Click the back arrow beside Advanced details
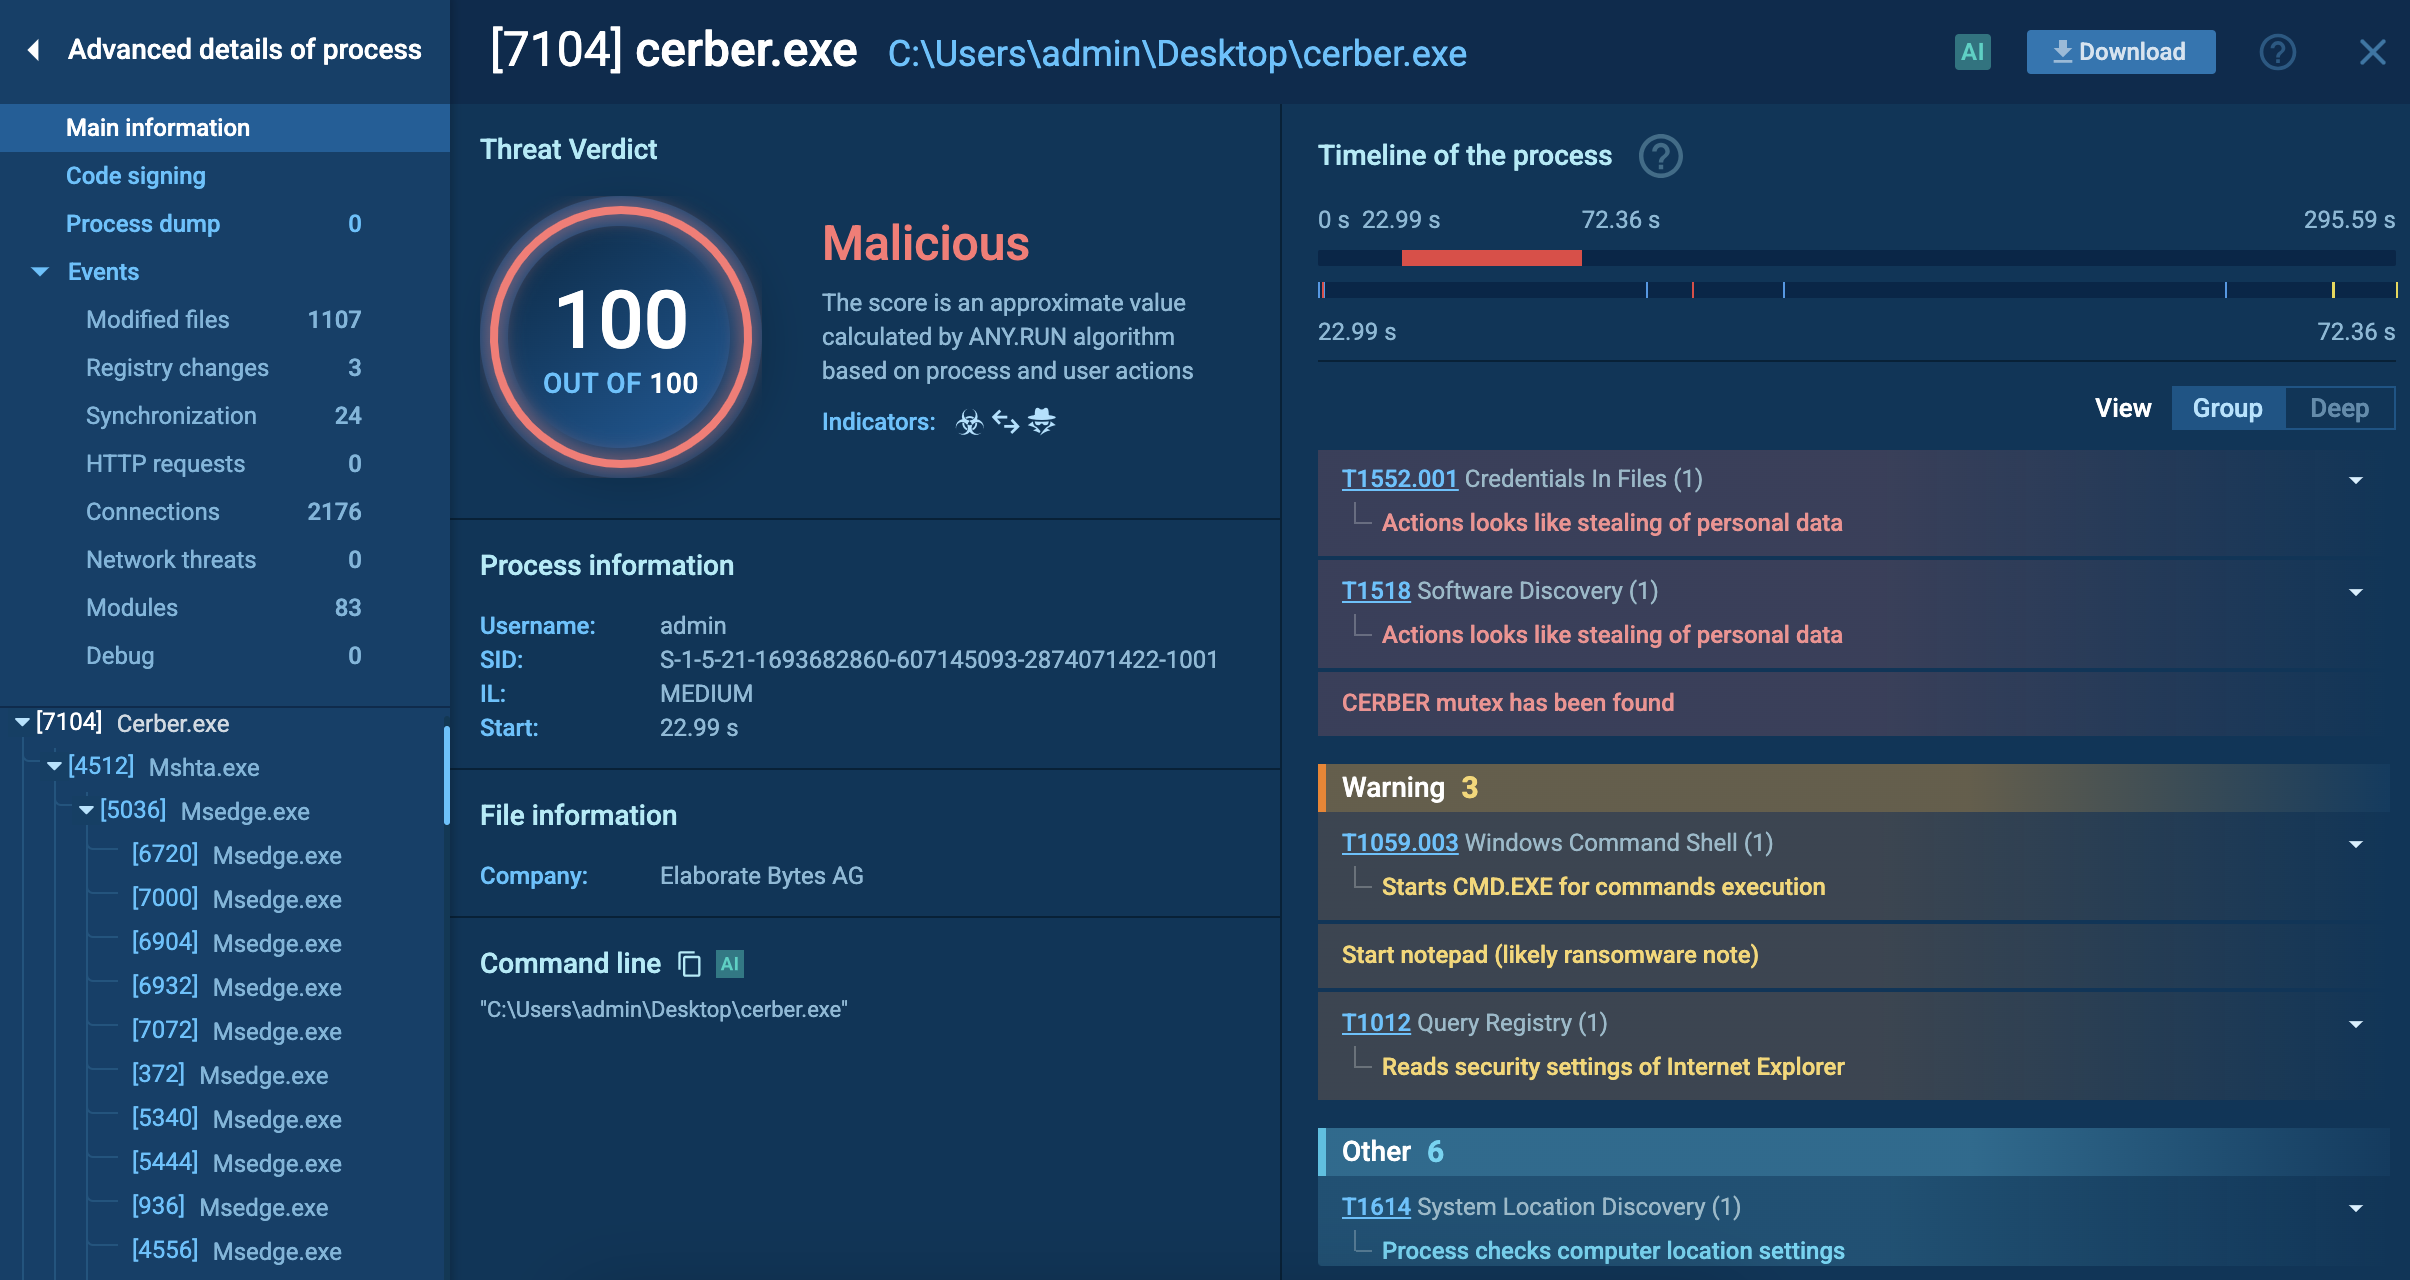This screenshot has height=1280, width=2410. 34,50
